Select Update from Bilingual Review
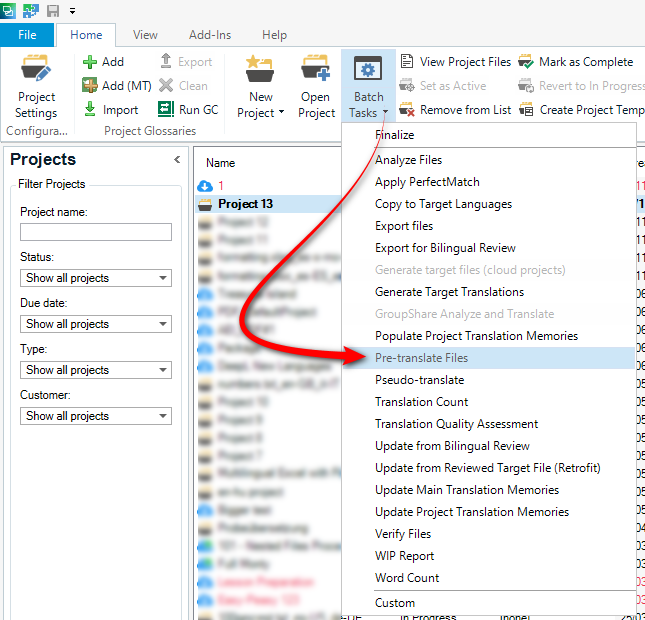 (x=489, y=446)
